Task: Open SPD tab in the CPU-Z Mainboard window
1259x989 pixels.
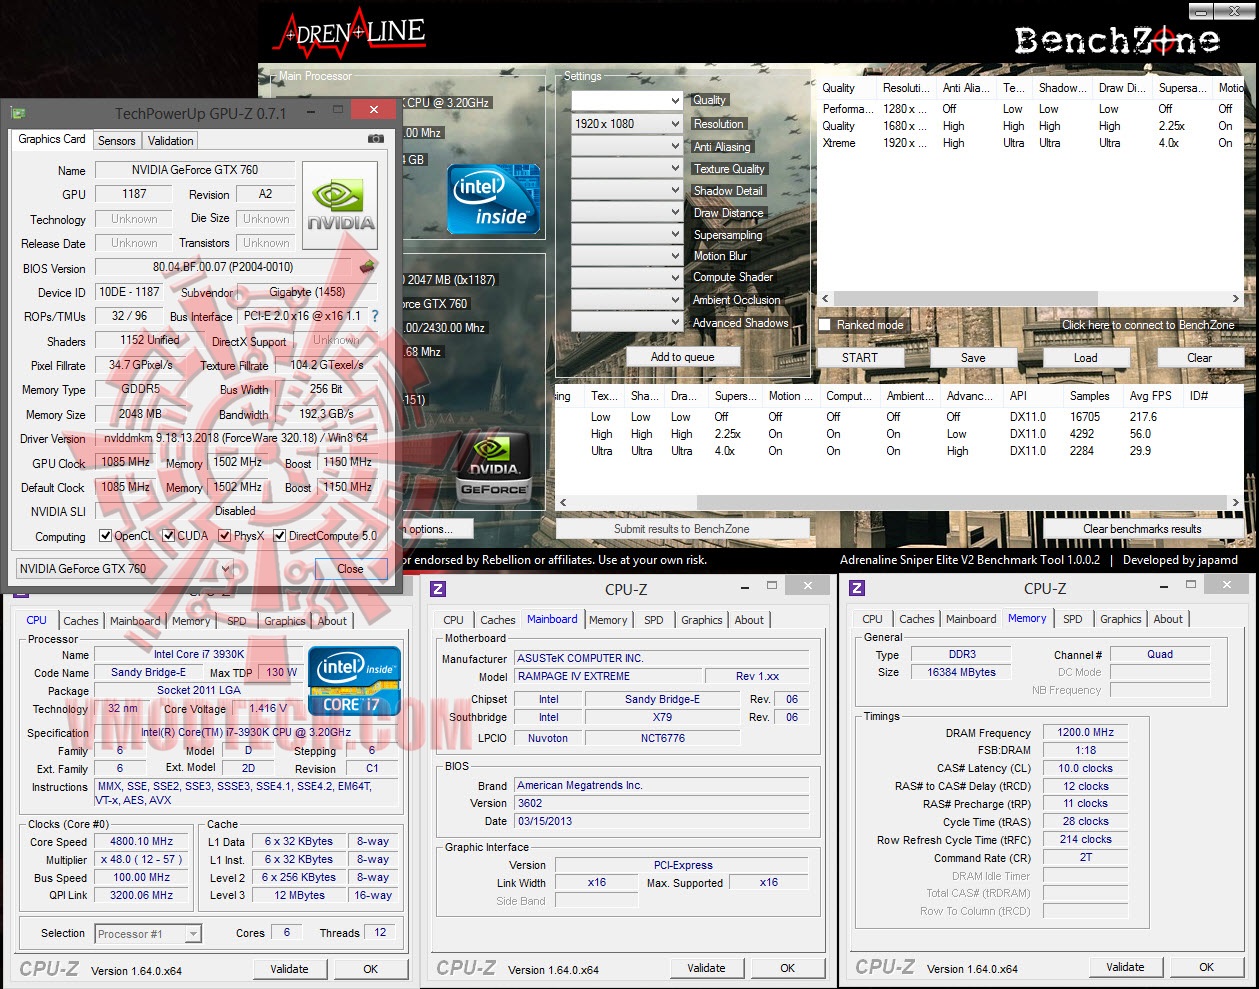Action: point(654,620)
